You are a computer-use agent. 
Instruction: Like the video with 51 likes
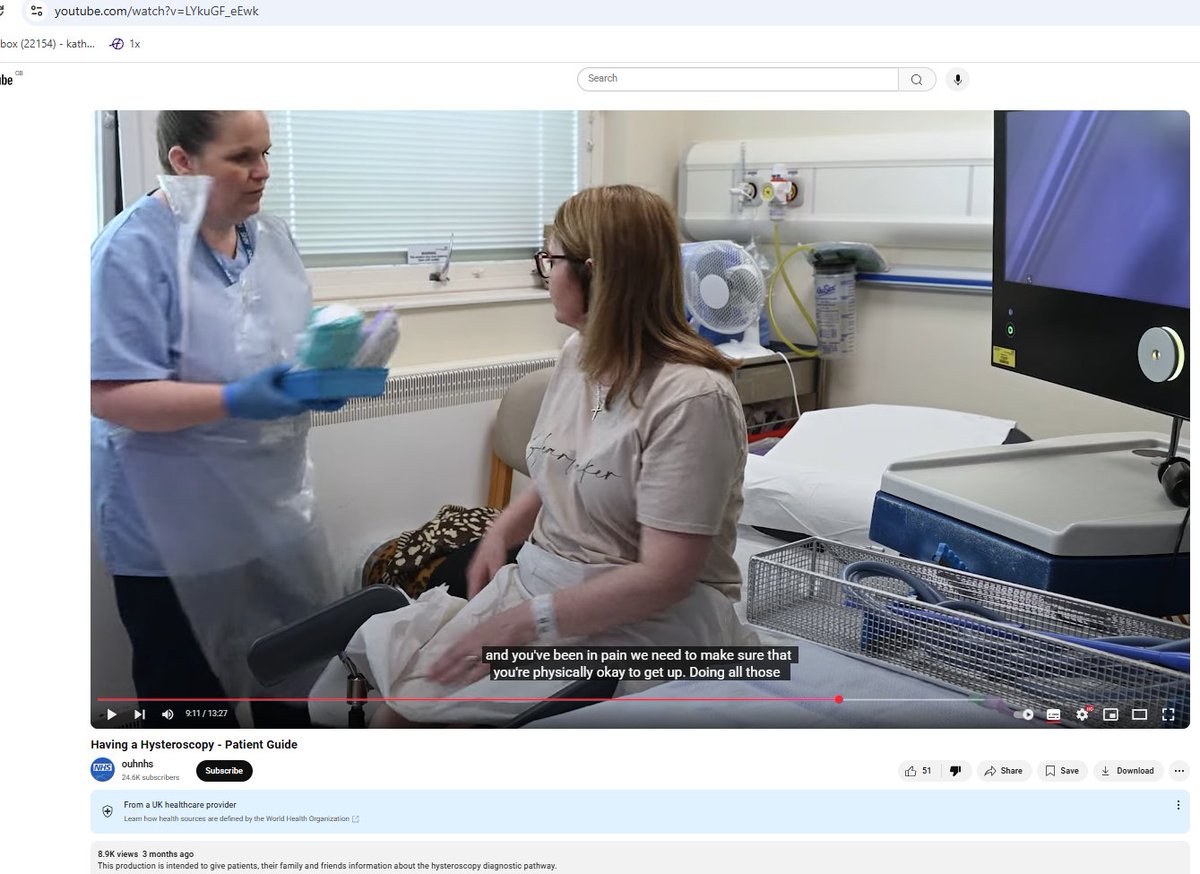(x=918, y=771)
